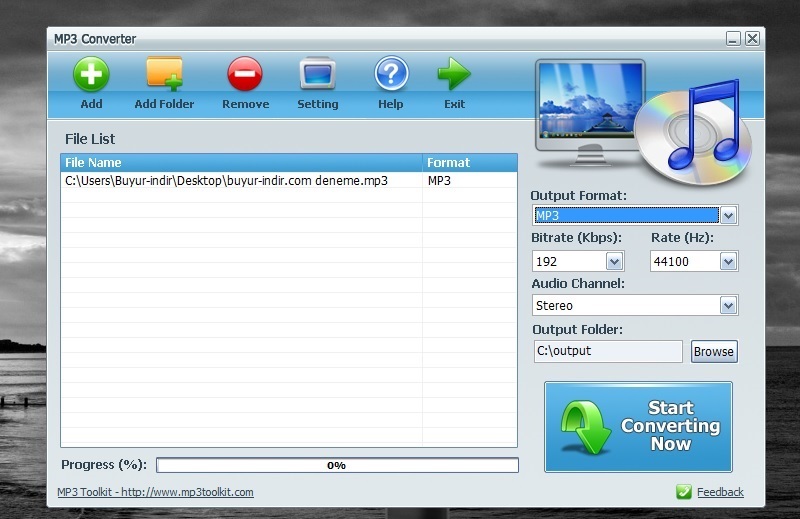This screenshot has height=519, width=800.
Task: Expand the Rate (Hz) dropdown arrow
Action: pos(729,262)
